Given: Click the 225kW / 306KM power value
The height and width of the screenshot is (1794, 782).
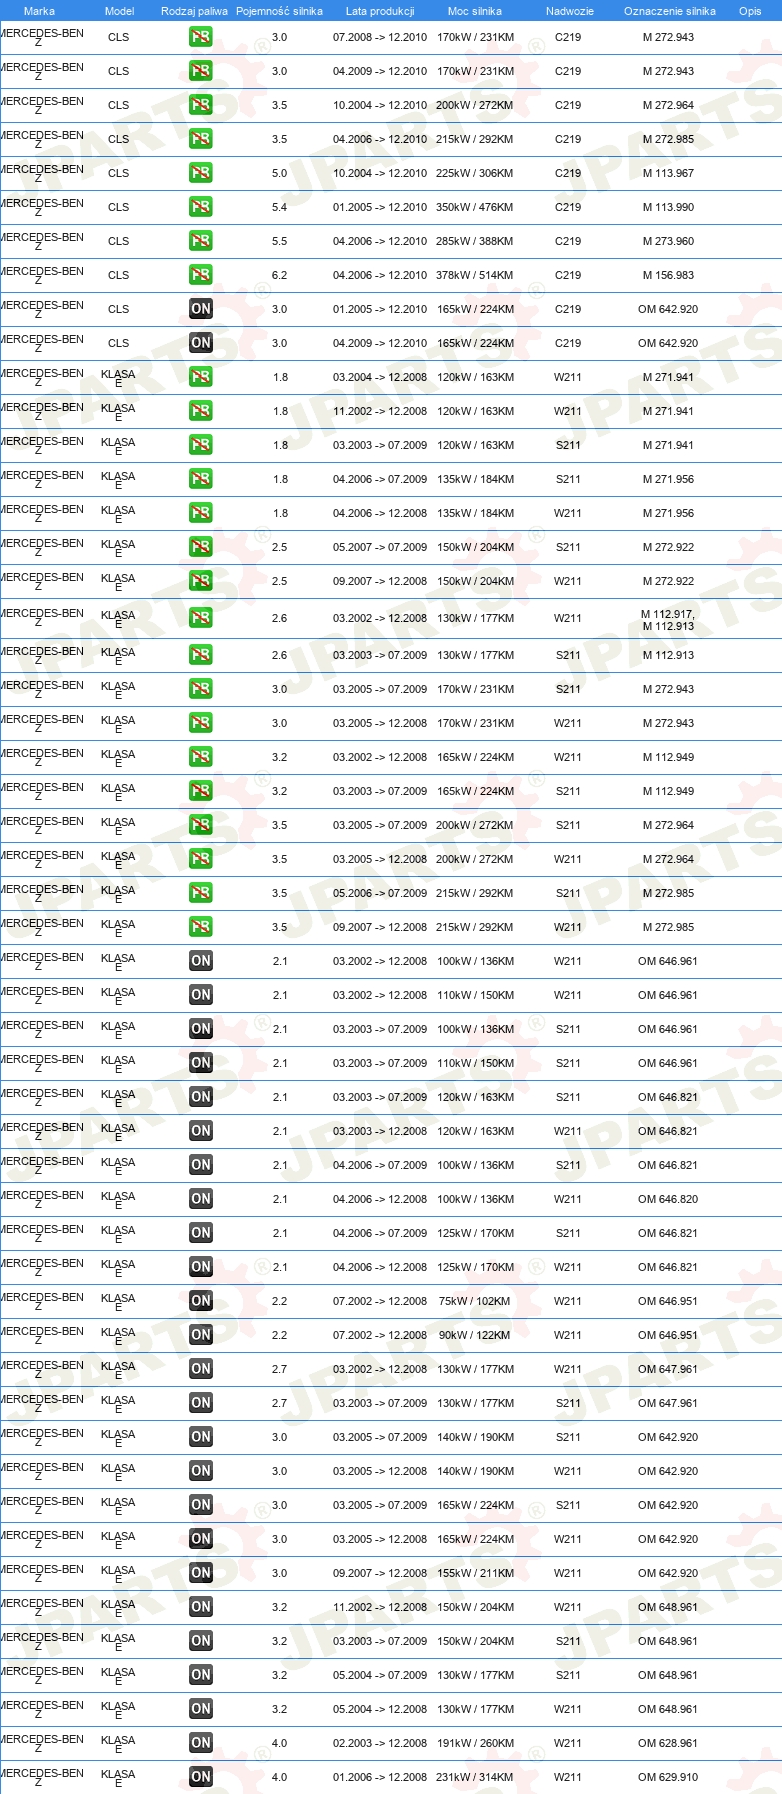Looking at the screenshot, I should tap(475, 173).
